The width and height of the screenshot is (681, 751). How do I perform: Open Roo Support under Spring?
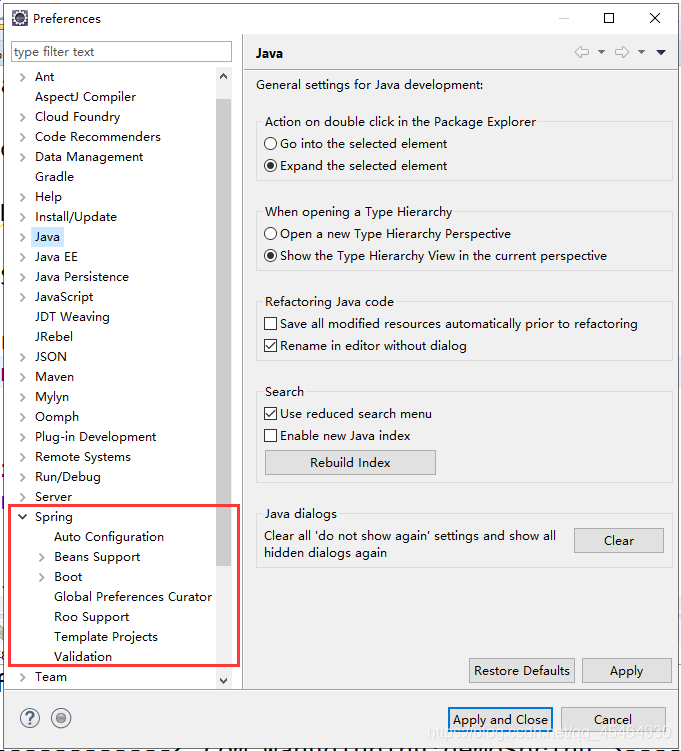91,617
